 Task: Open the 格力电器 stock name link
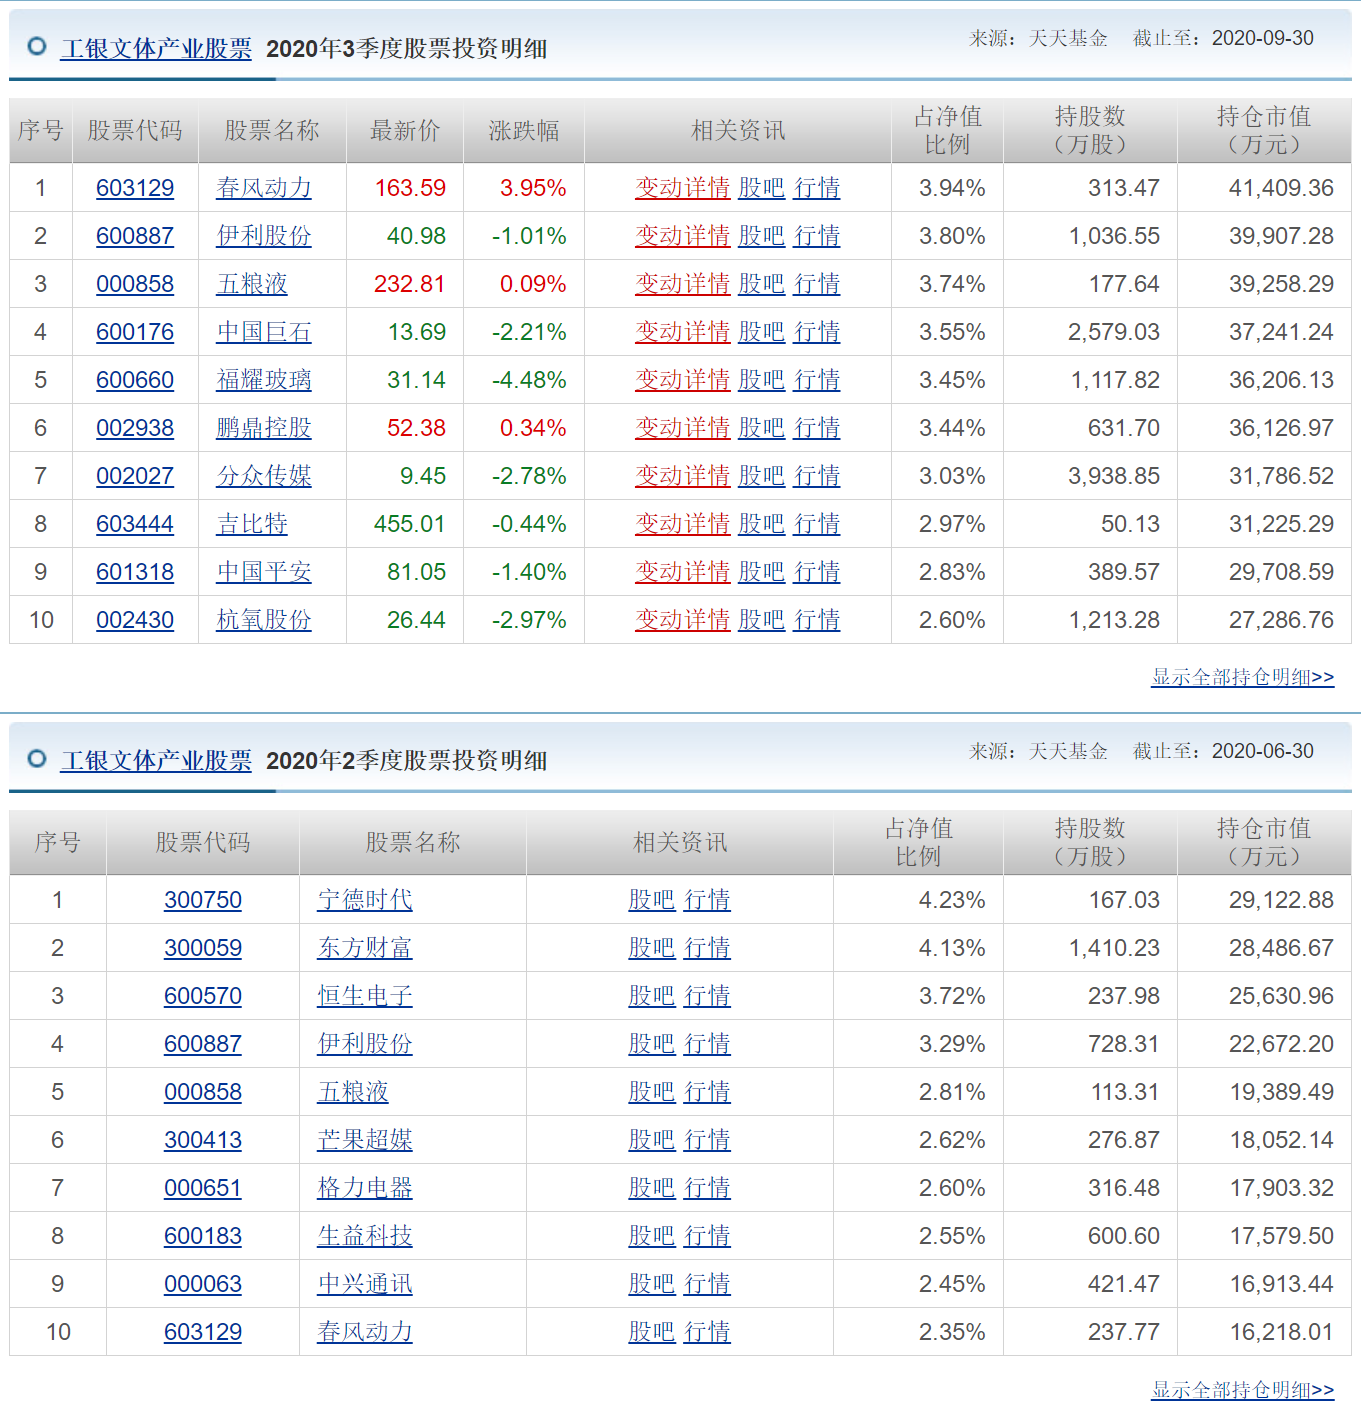pos(365,1188)
